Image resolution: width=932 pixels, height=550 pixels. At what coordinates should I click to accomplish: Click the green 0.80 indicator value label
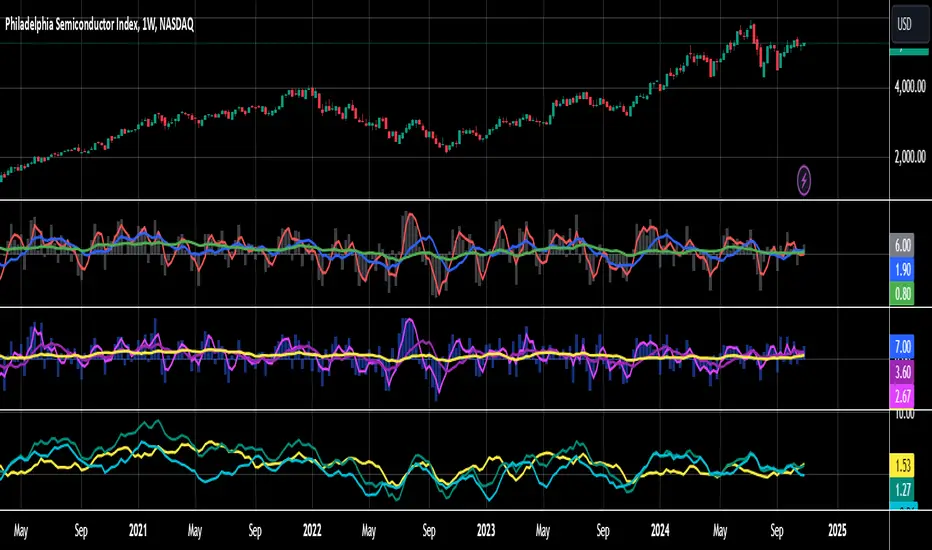tap(902, 294)
